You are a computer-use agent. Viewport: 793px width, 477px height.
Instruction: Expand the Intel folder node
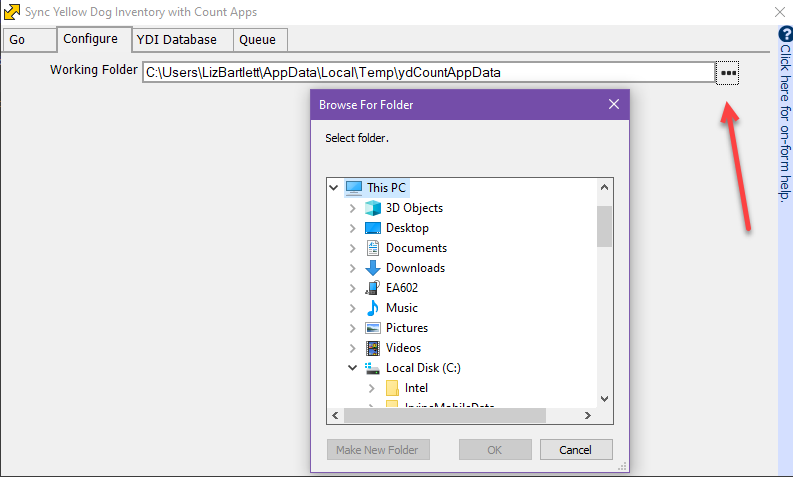(371, 388)
